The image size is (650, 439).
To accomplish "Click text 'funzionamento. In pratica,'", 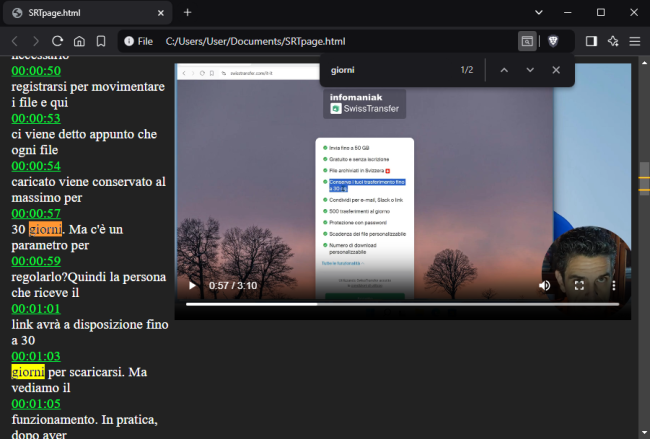I will point(85,420).
